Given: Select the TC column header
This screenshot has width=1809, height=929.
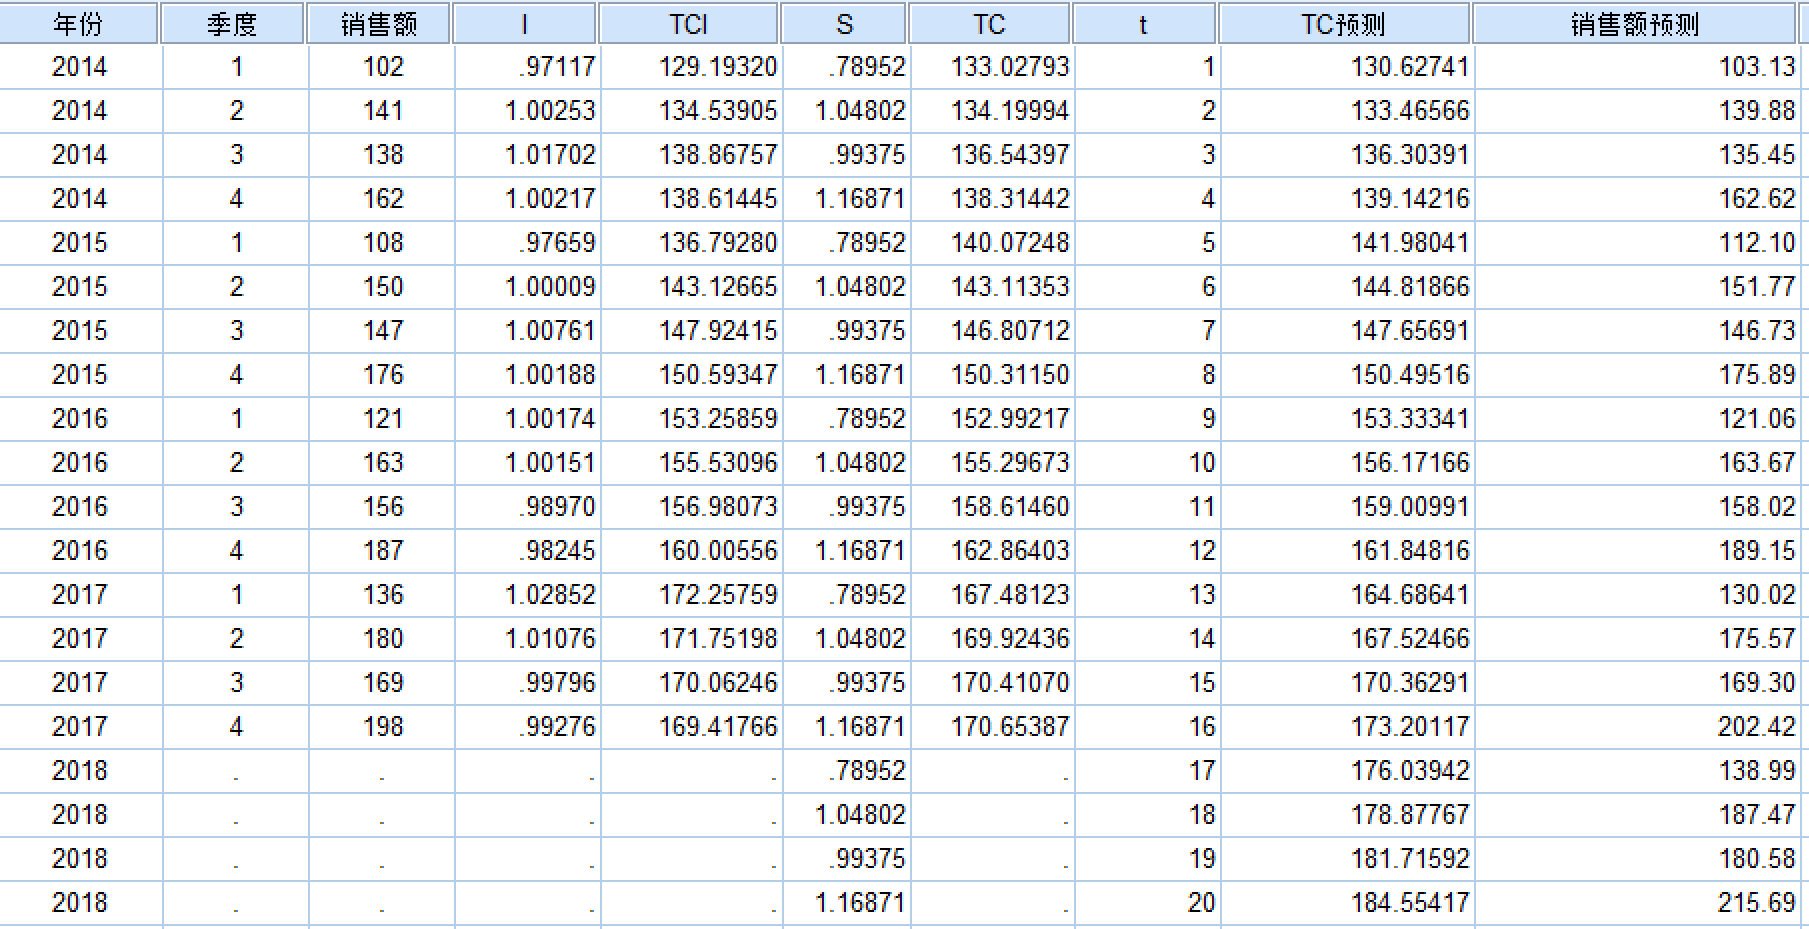Looking at the screenshot, I should pyautogui.click(x=990, y=24).
